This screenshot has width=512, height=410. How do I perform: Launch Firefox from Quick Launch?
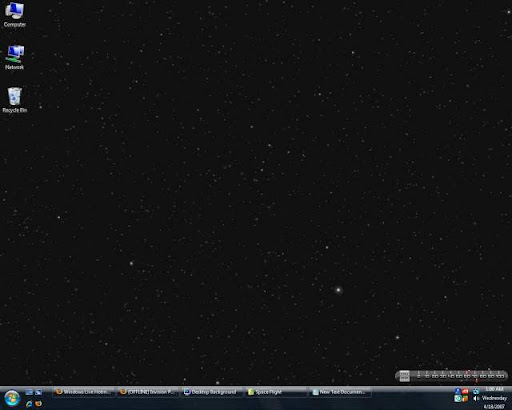39,404
